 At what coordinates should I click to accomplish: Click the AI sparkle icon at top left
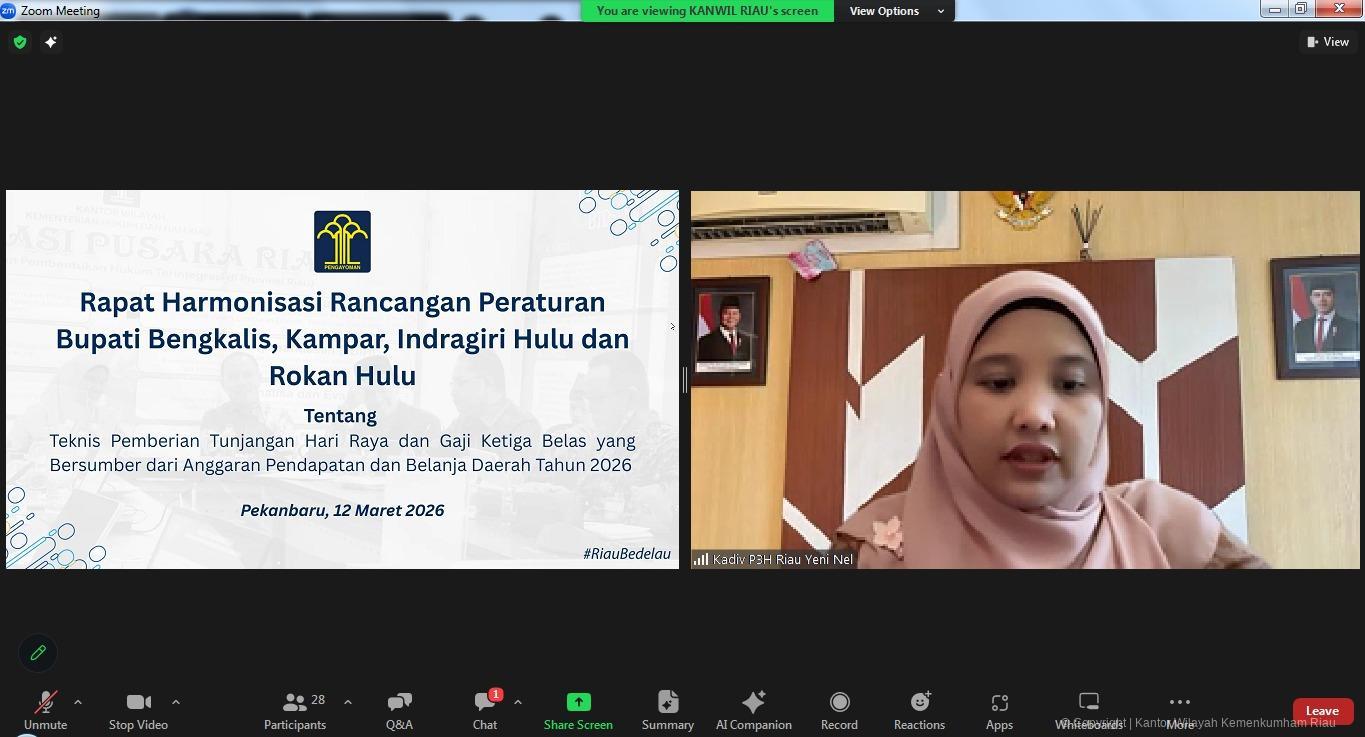(x=51, y=42)
